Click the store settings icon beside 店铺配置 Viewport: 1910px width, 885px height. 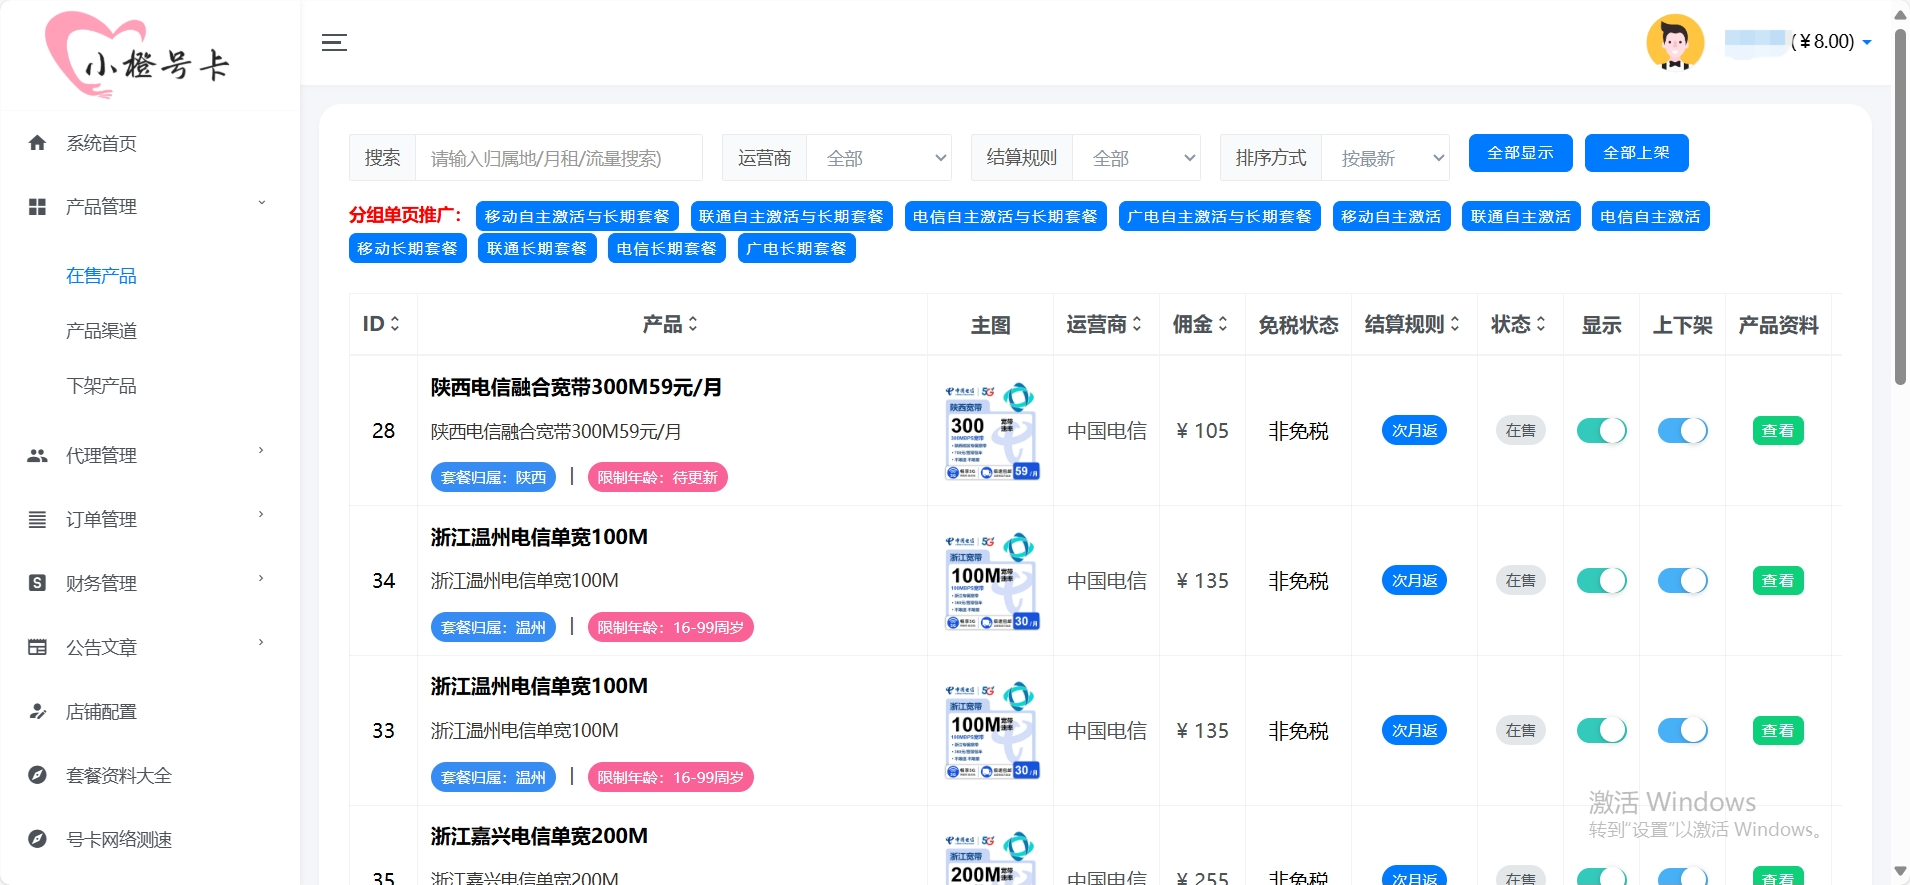pos(37,711)
